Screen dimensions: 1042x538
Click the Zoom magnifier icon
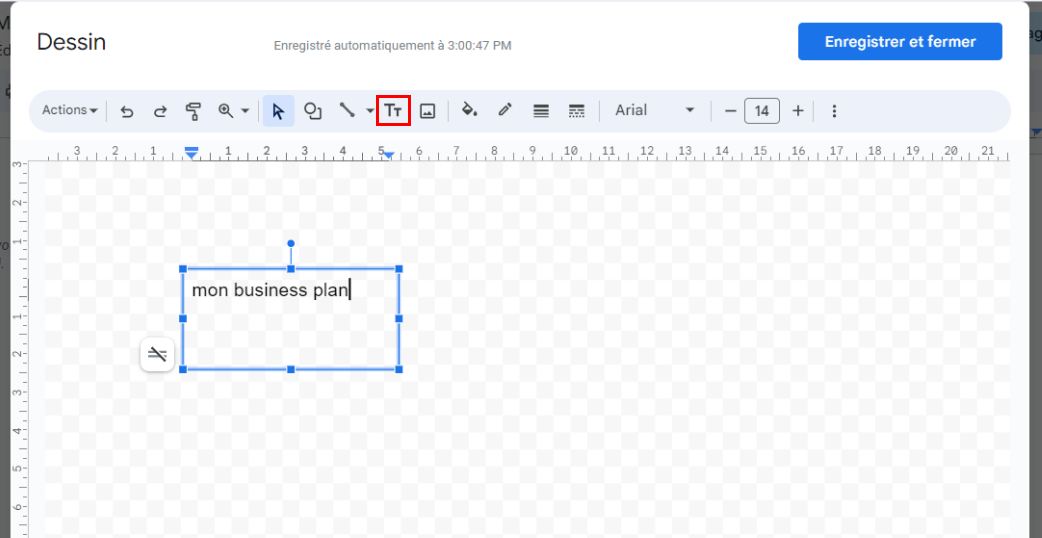226,111
